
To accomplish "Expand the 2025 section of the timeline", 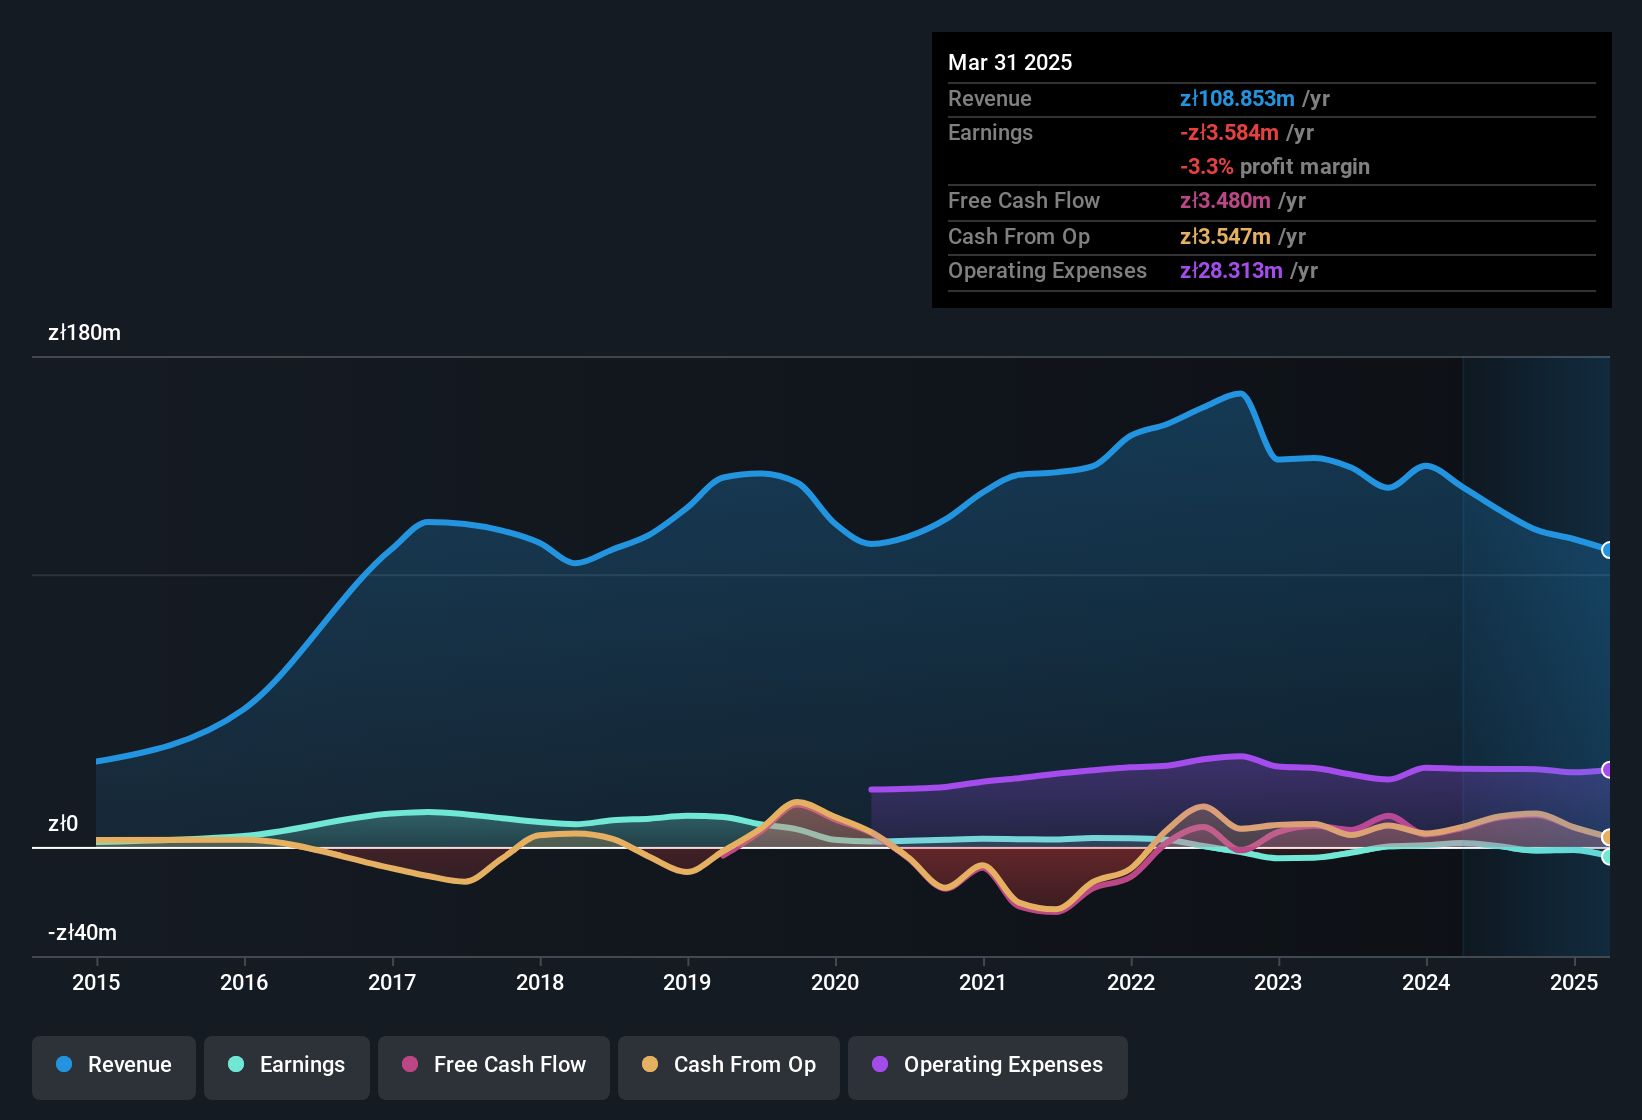I will coord(1576,983).
